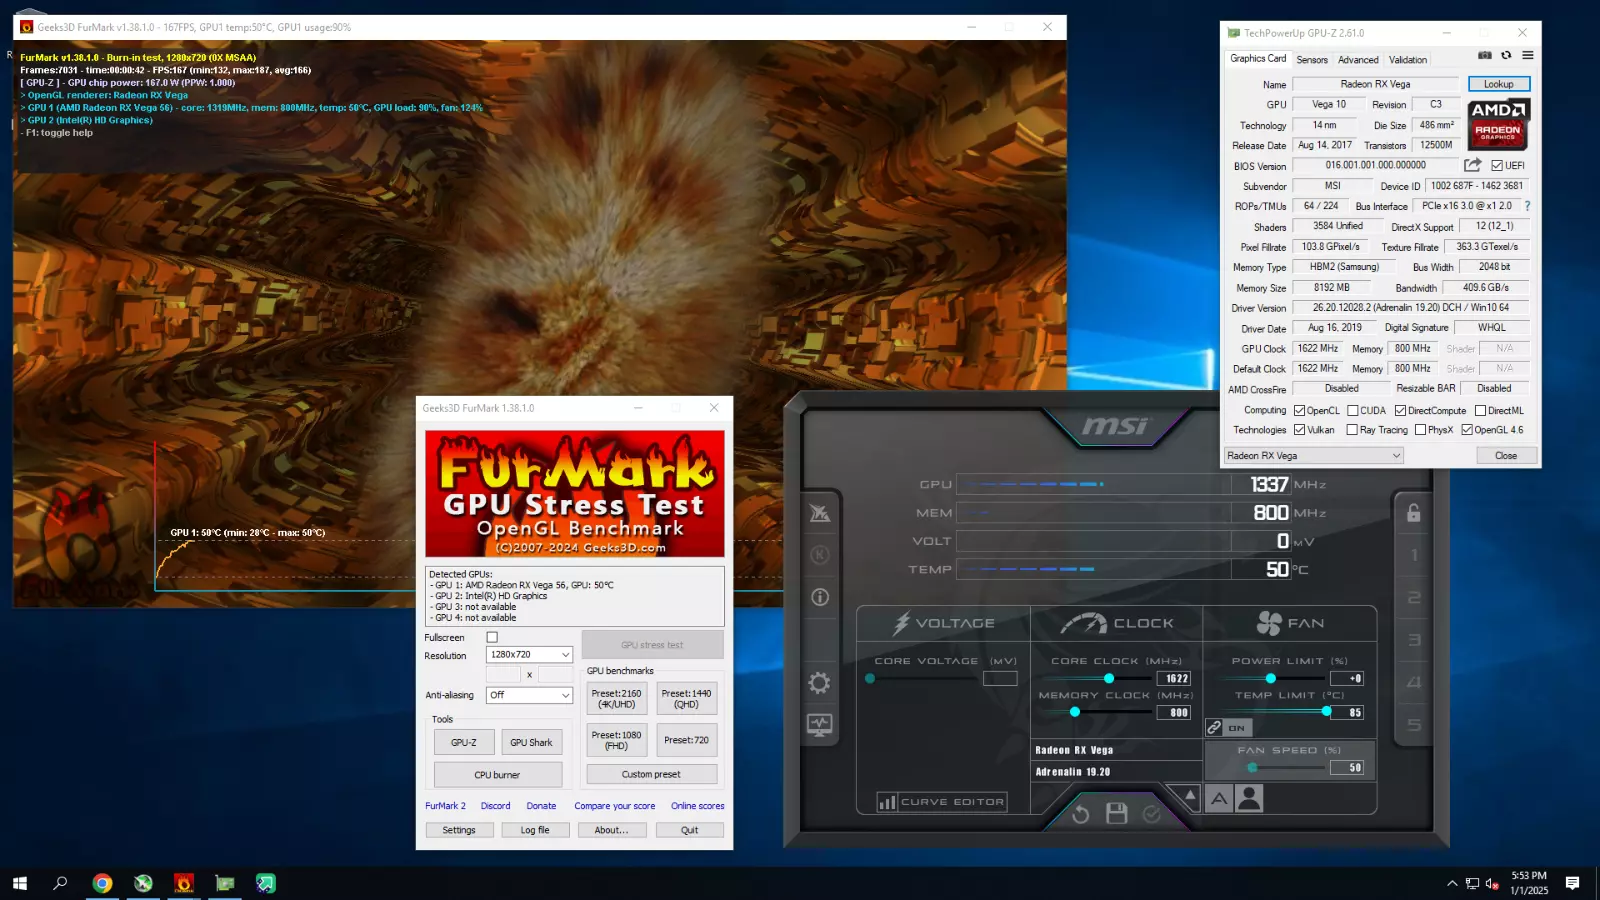Open Afterburner OC Scanner icon

(x=820, y=513)
